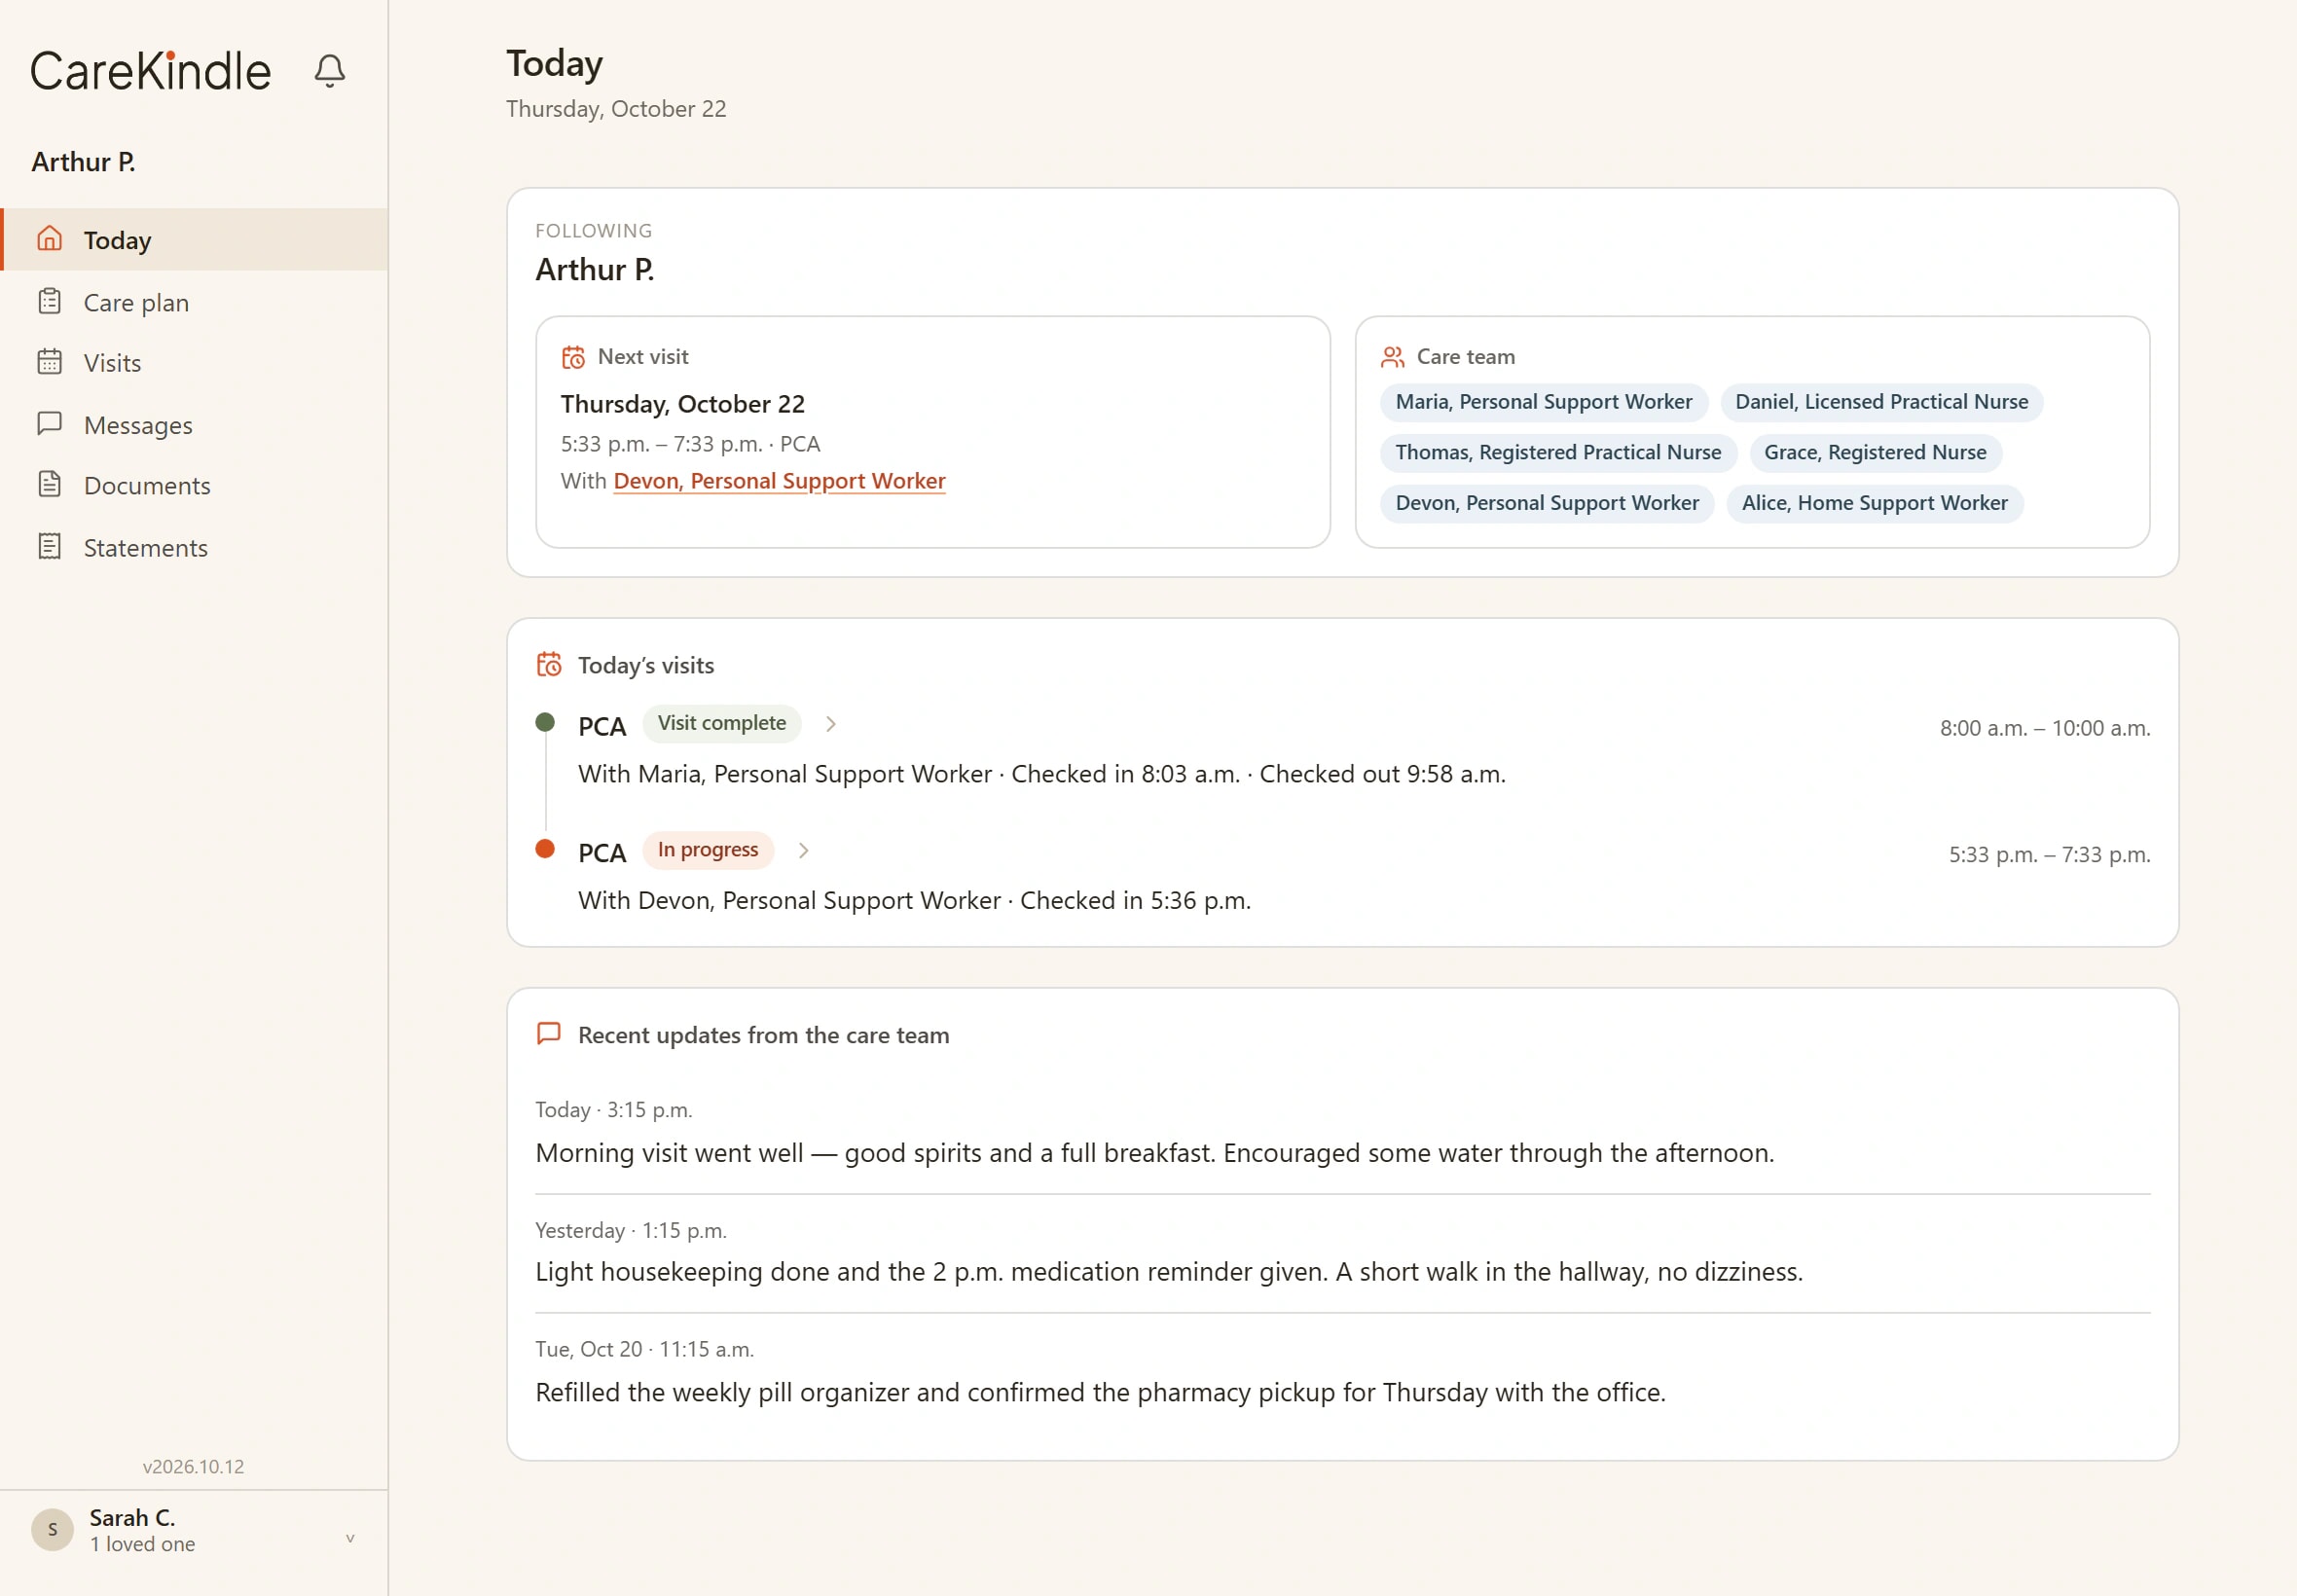
Task: Click the Today home icon
Action: pos(49,239)
